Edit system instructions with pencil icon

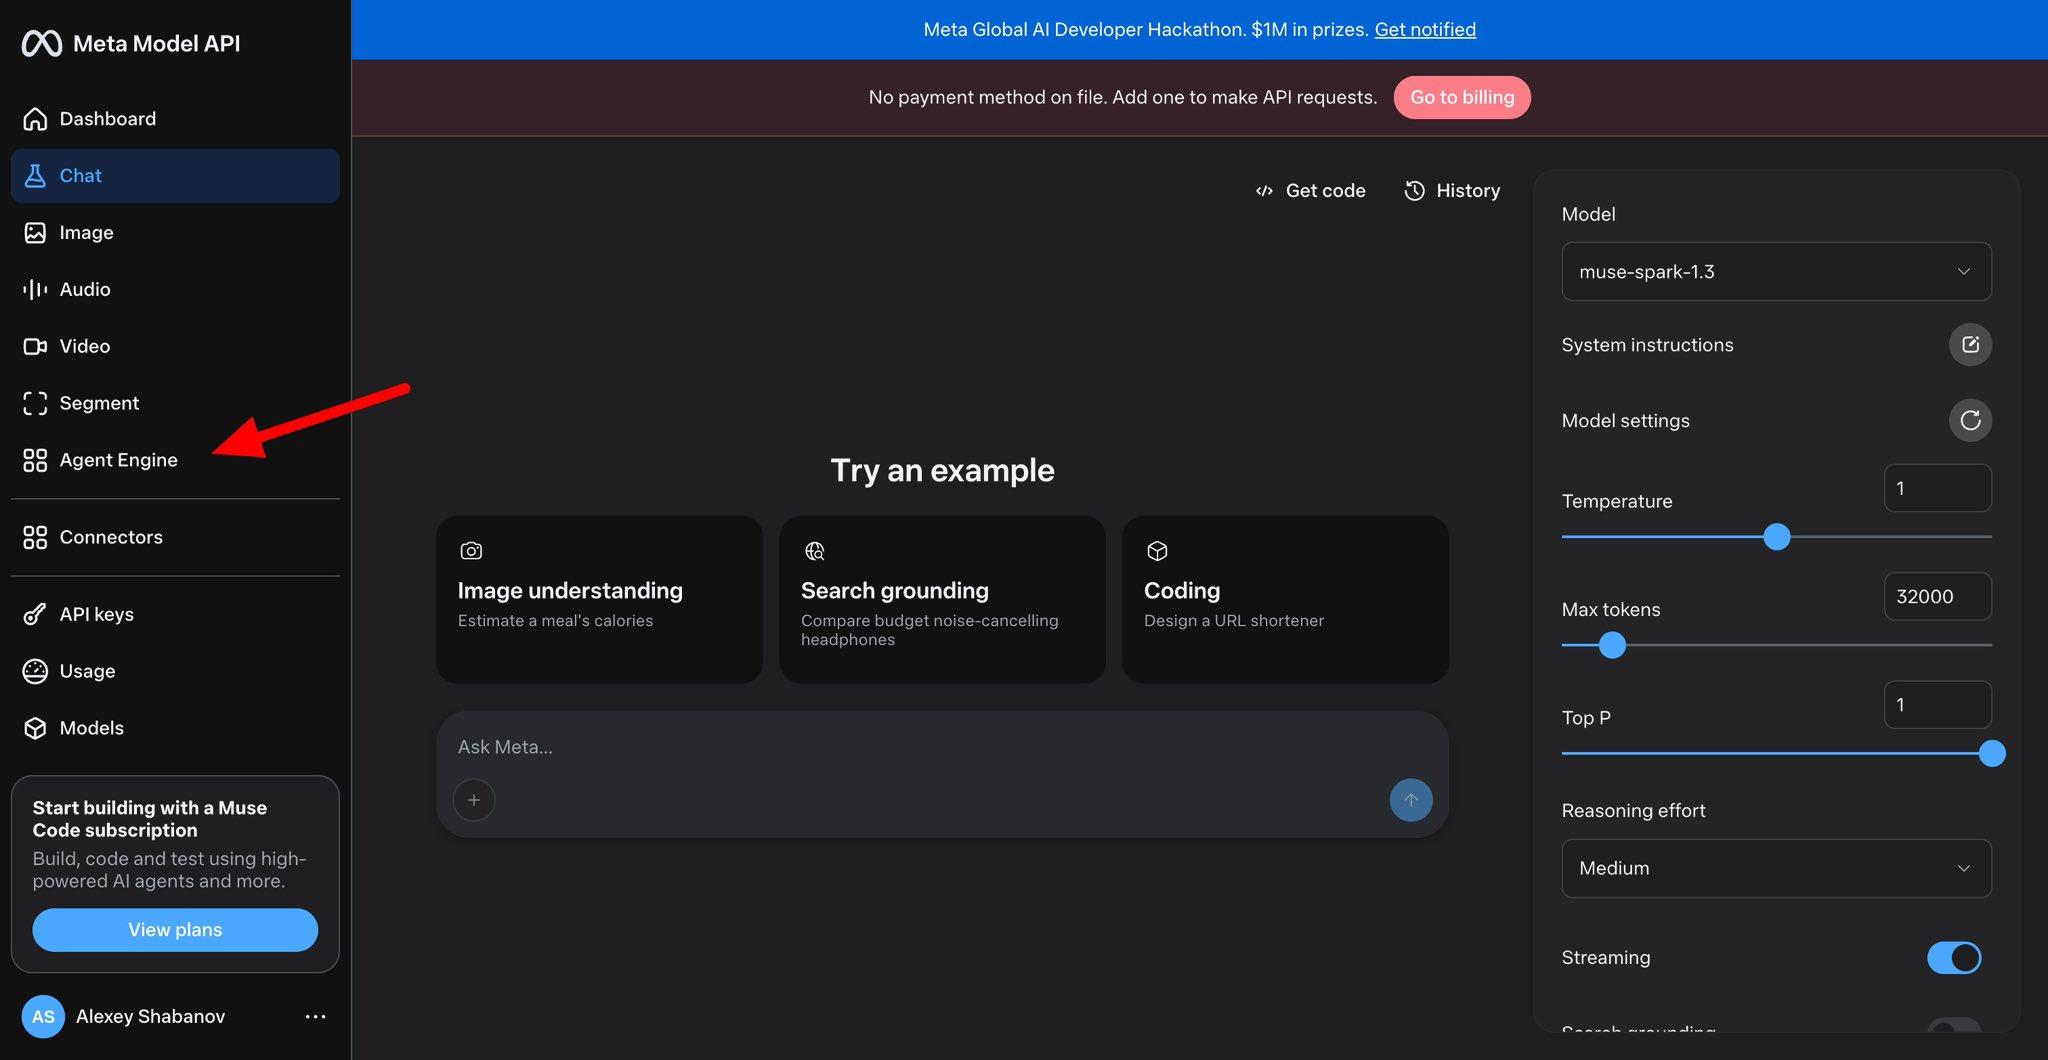[x=1970, y=345]
